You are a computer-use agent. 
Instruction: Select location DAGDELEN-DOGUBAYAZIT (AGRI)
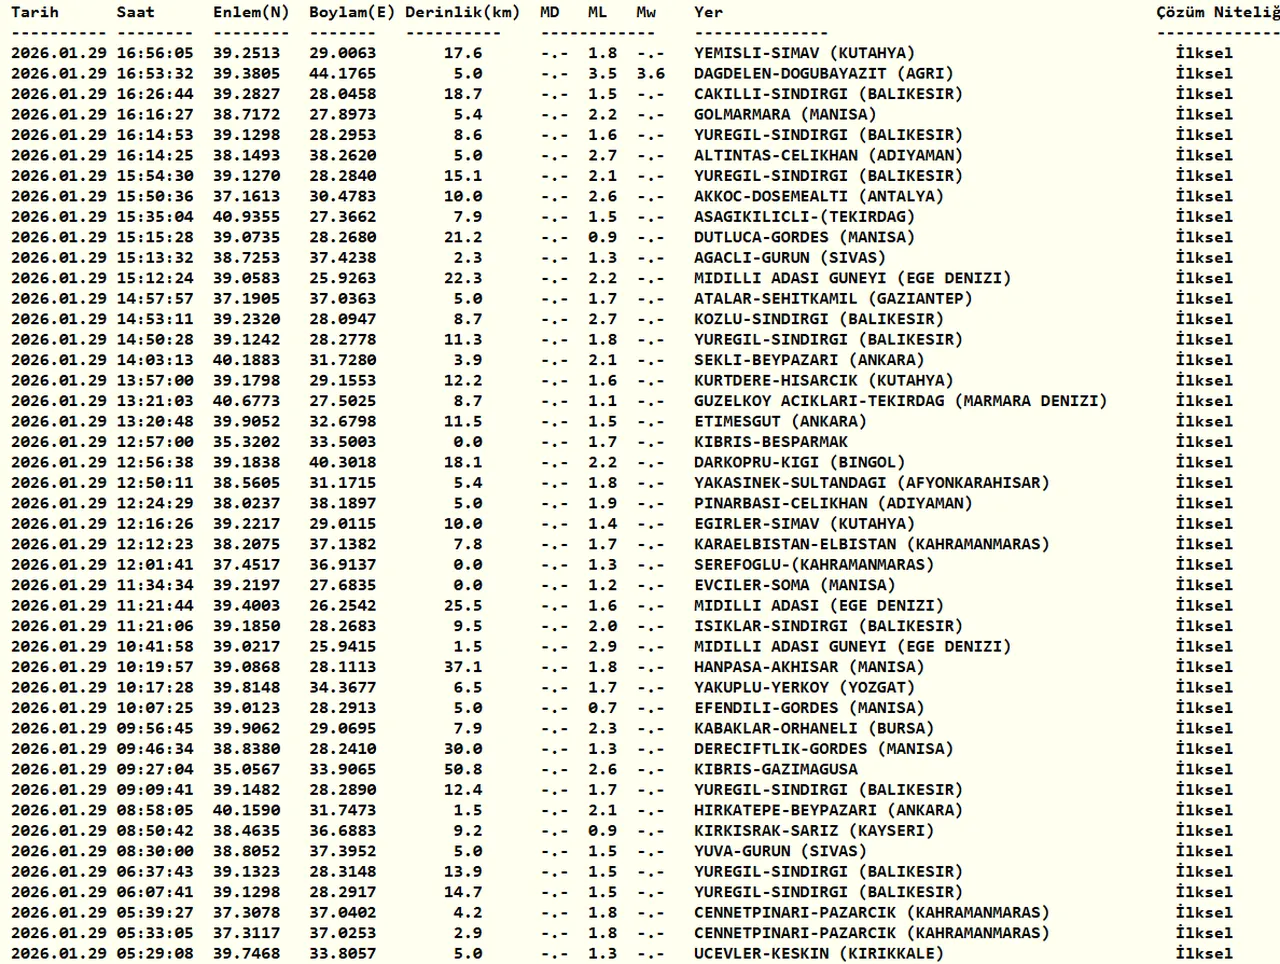(x=823, y=73)
